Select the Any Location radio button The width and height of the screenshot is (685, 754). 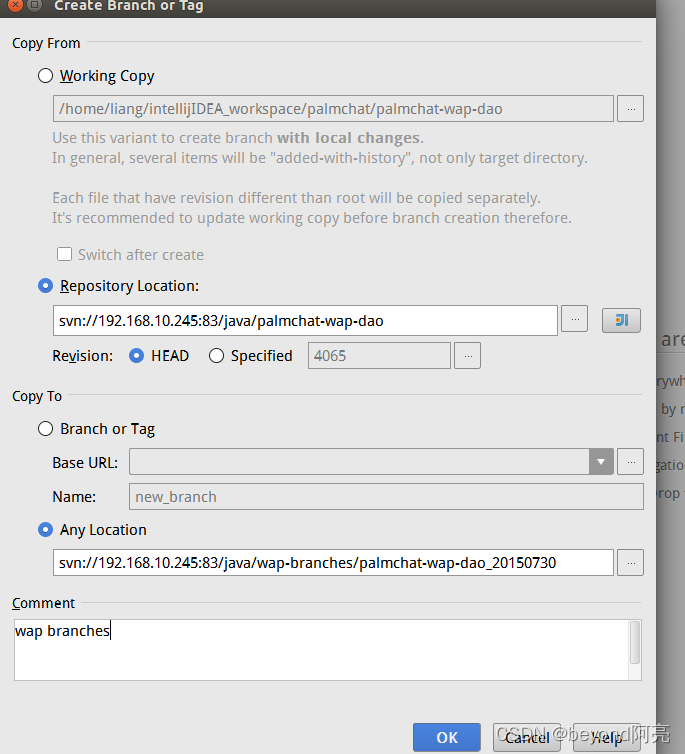(45, 529)
